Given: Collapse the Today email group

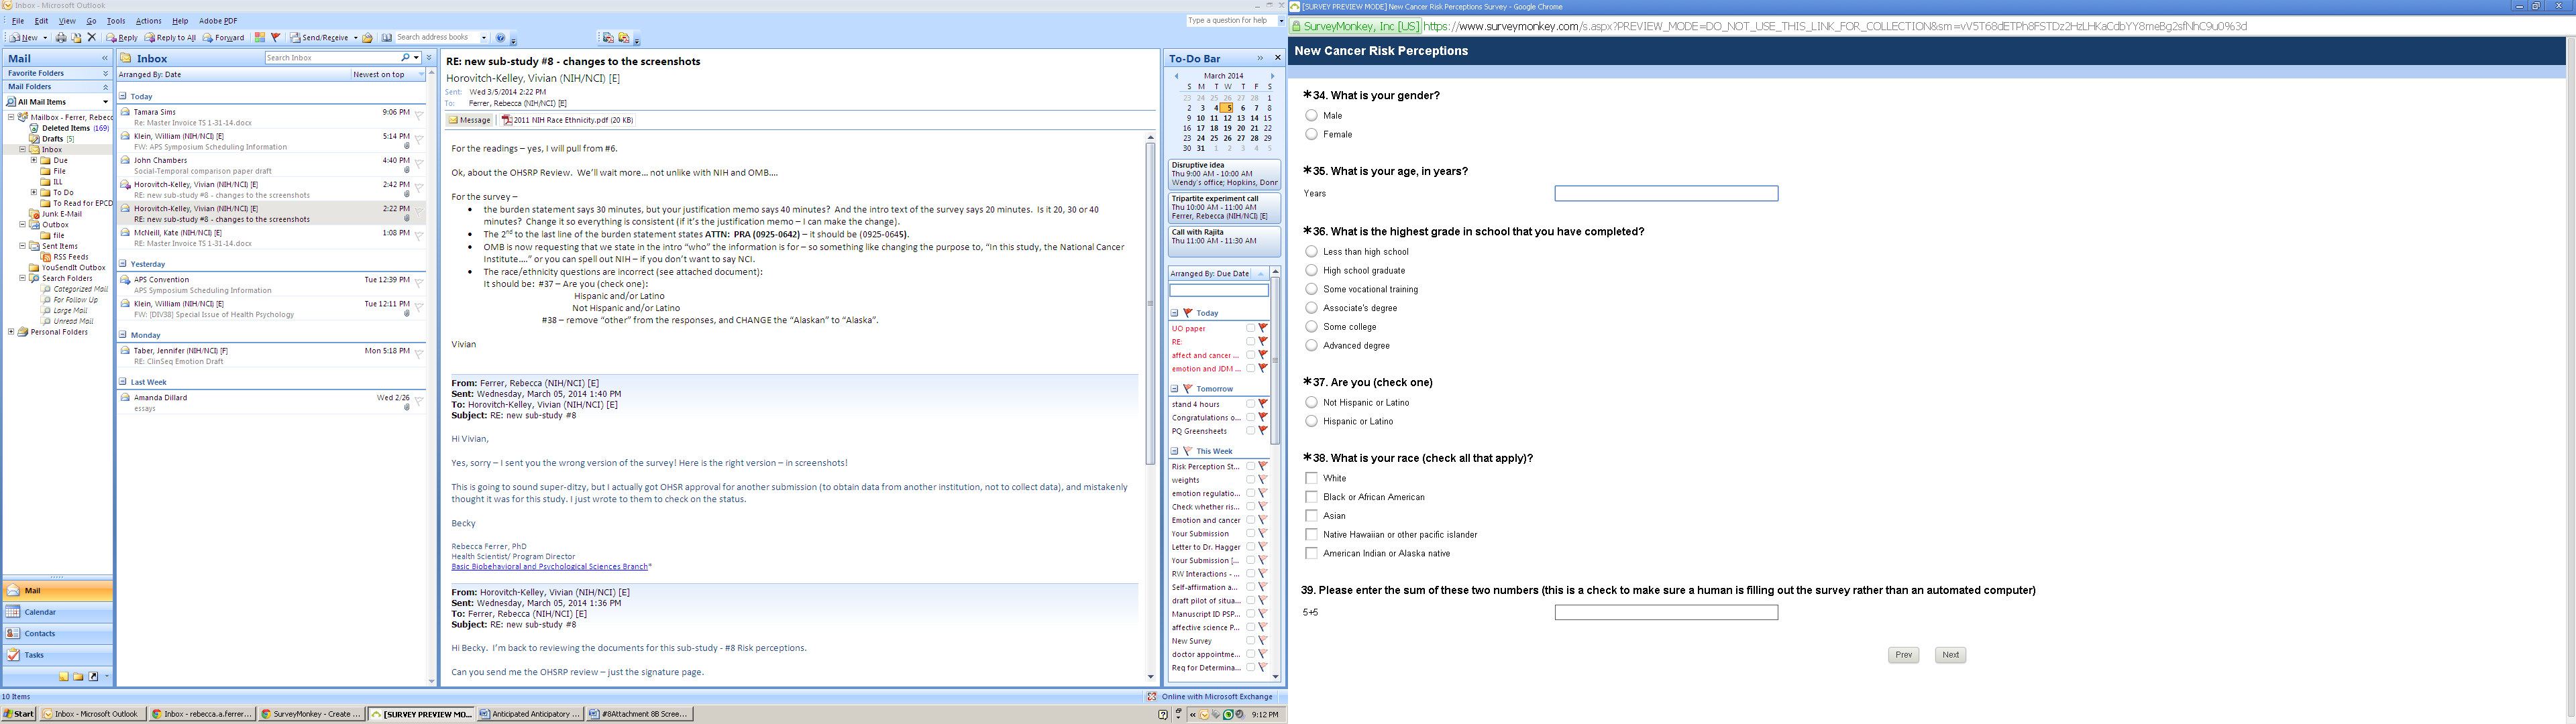Looking at the screenshot, I should 123,96.
